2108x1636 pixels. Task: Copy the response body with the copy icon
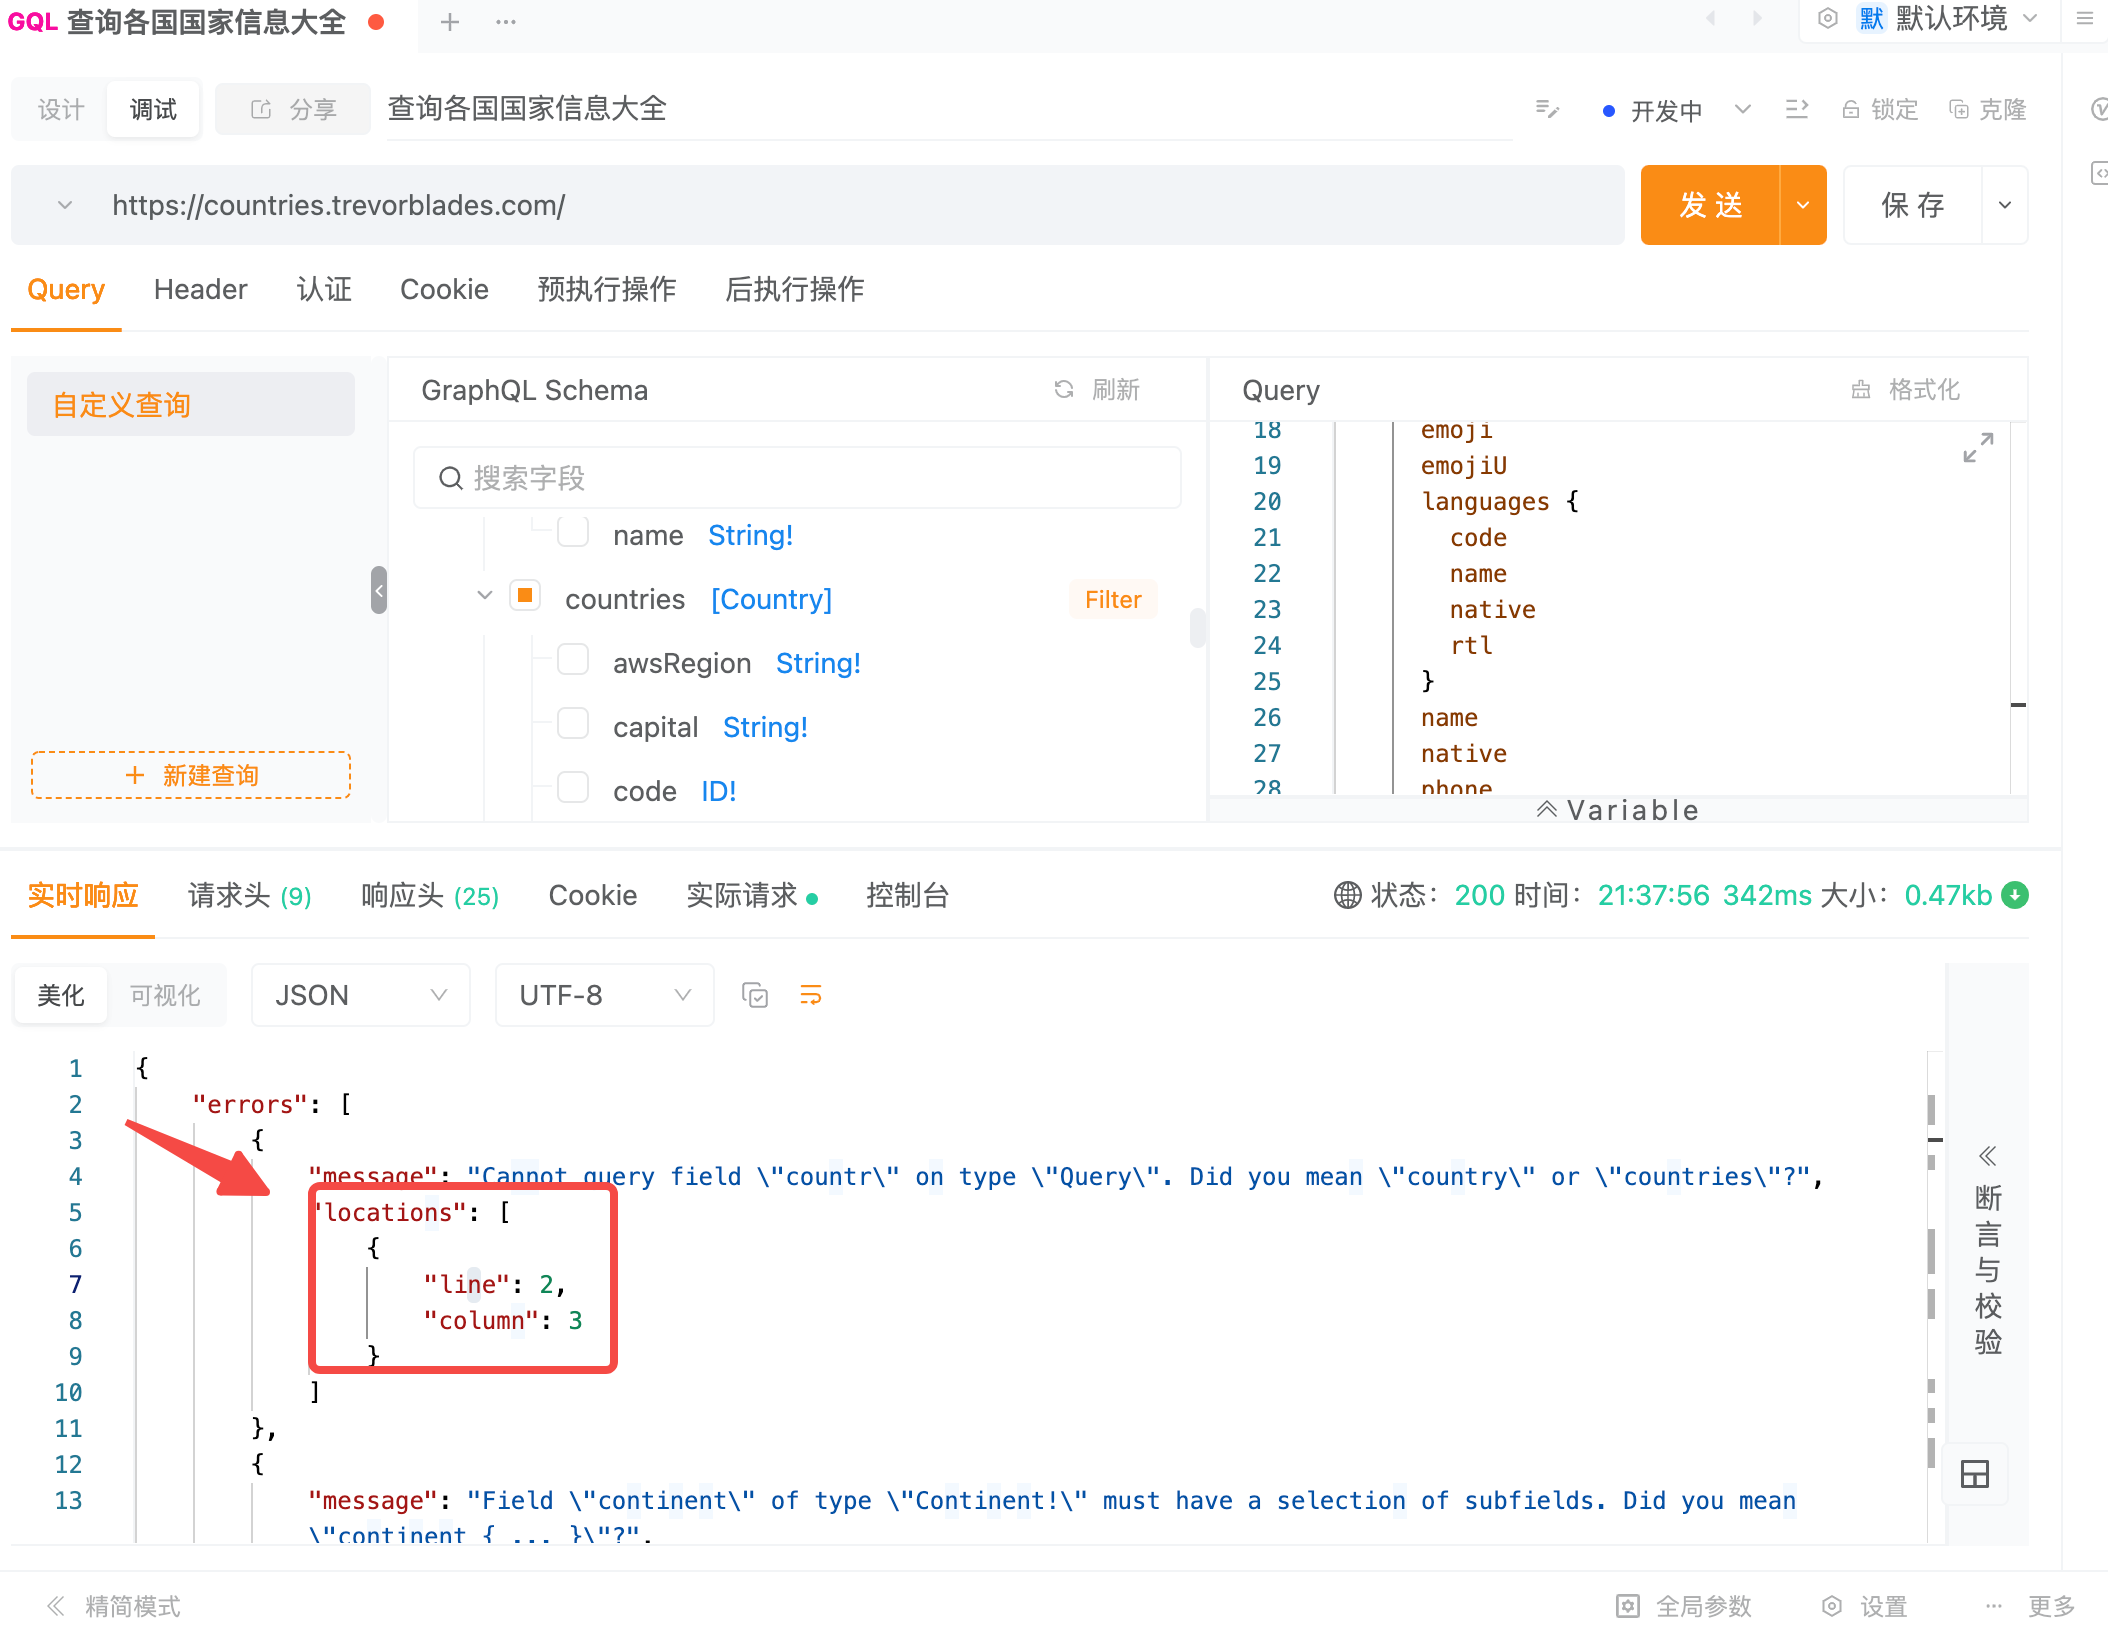pos(755,995)
